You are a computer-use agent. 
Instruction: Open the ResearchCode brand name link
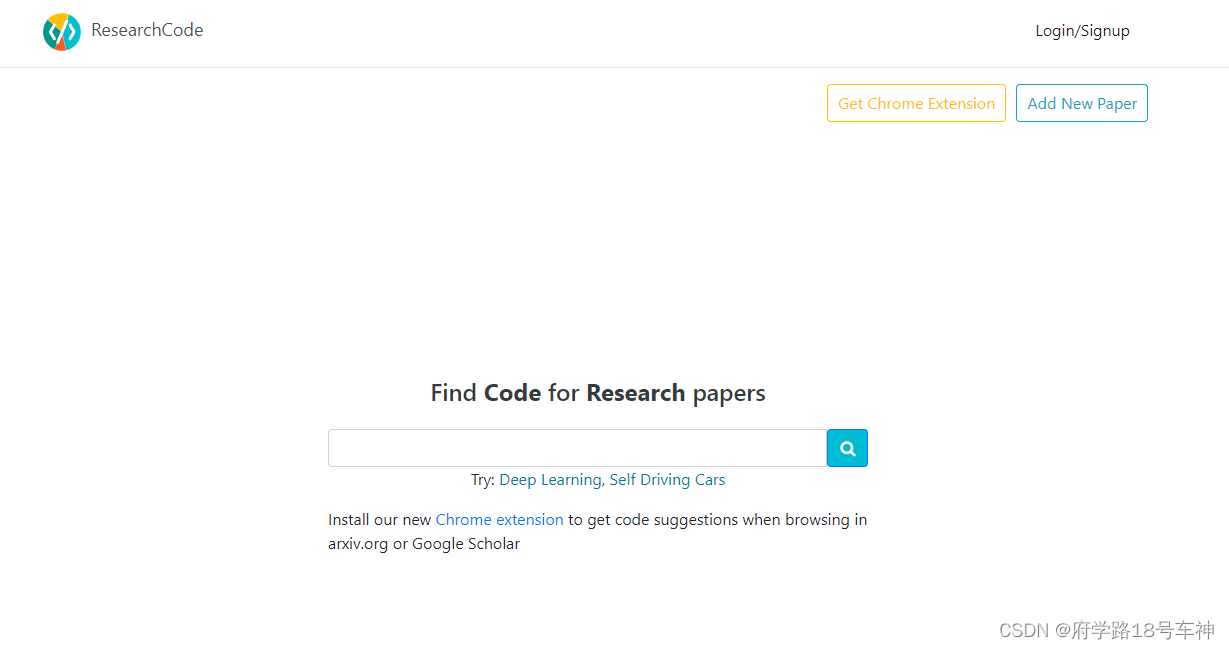click(x=147, y=30)
